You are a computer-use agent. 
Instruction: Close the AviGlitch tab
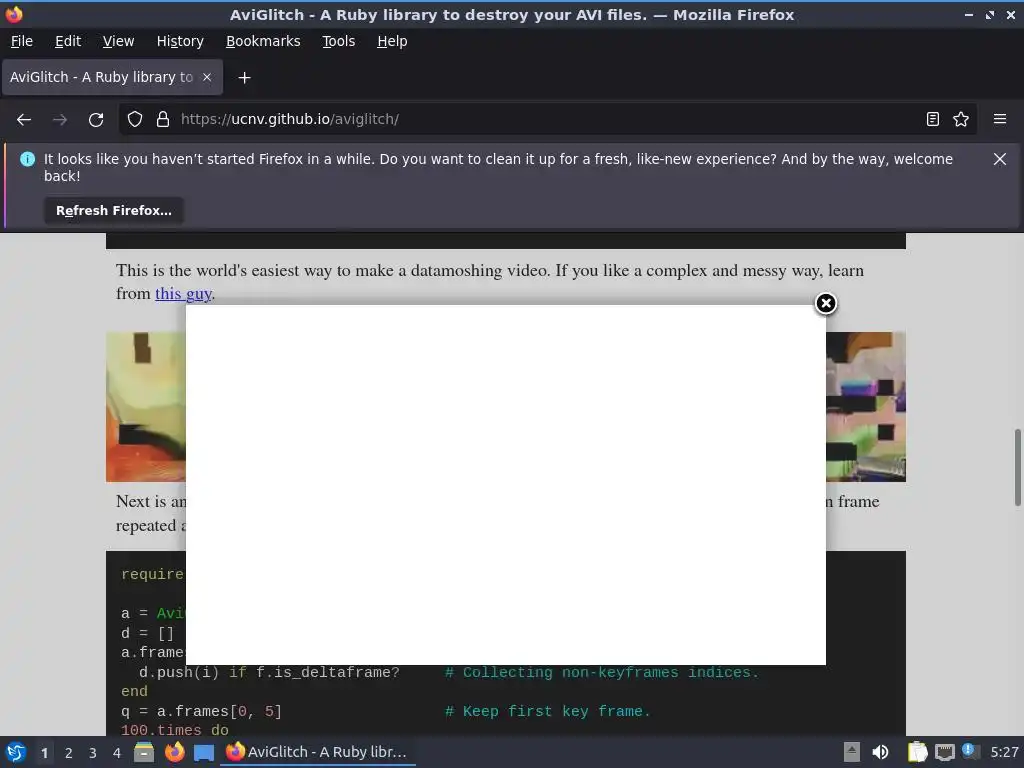pyautogui.click(x=207, y=77)
